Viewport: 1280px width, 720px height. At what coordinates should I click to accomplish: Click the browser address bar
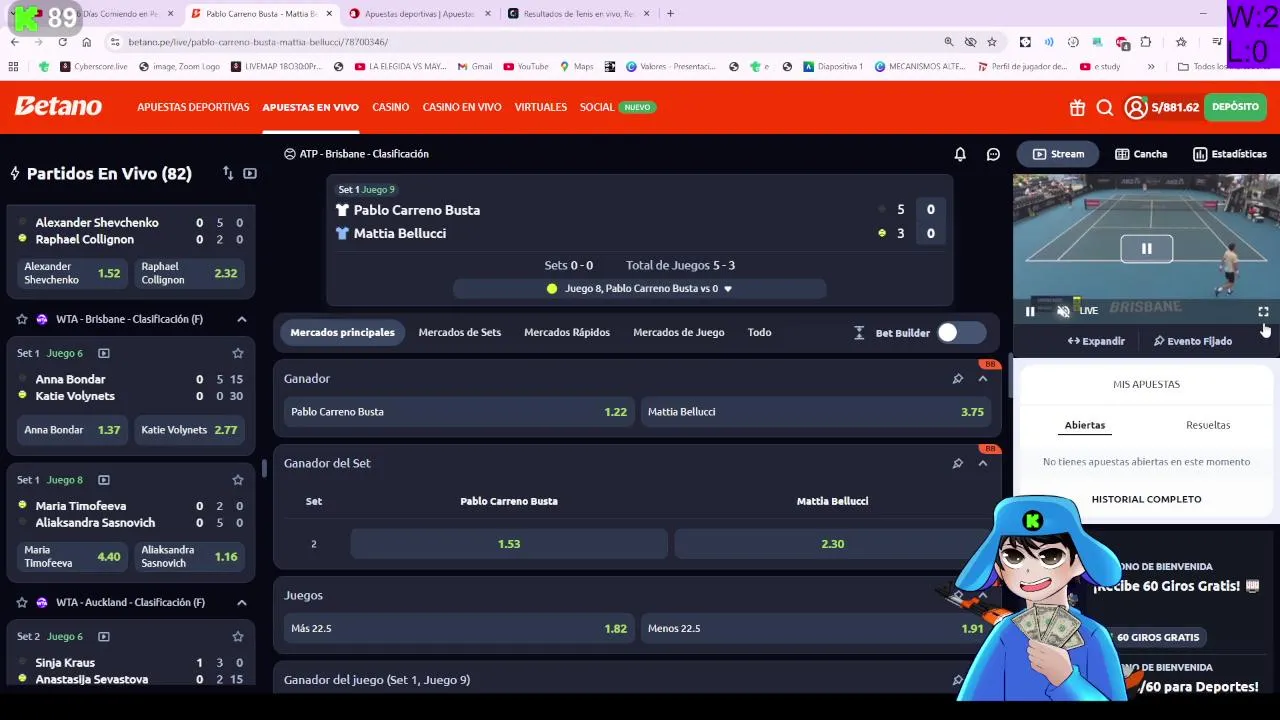pos(520,42)
